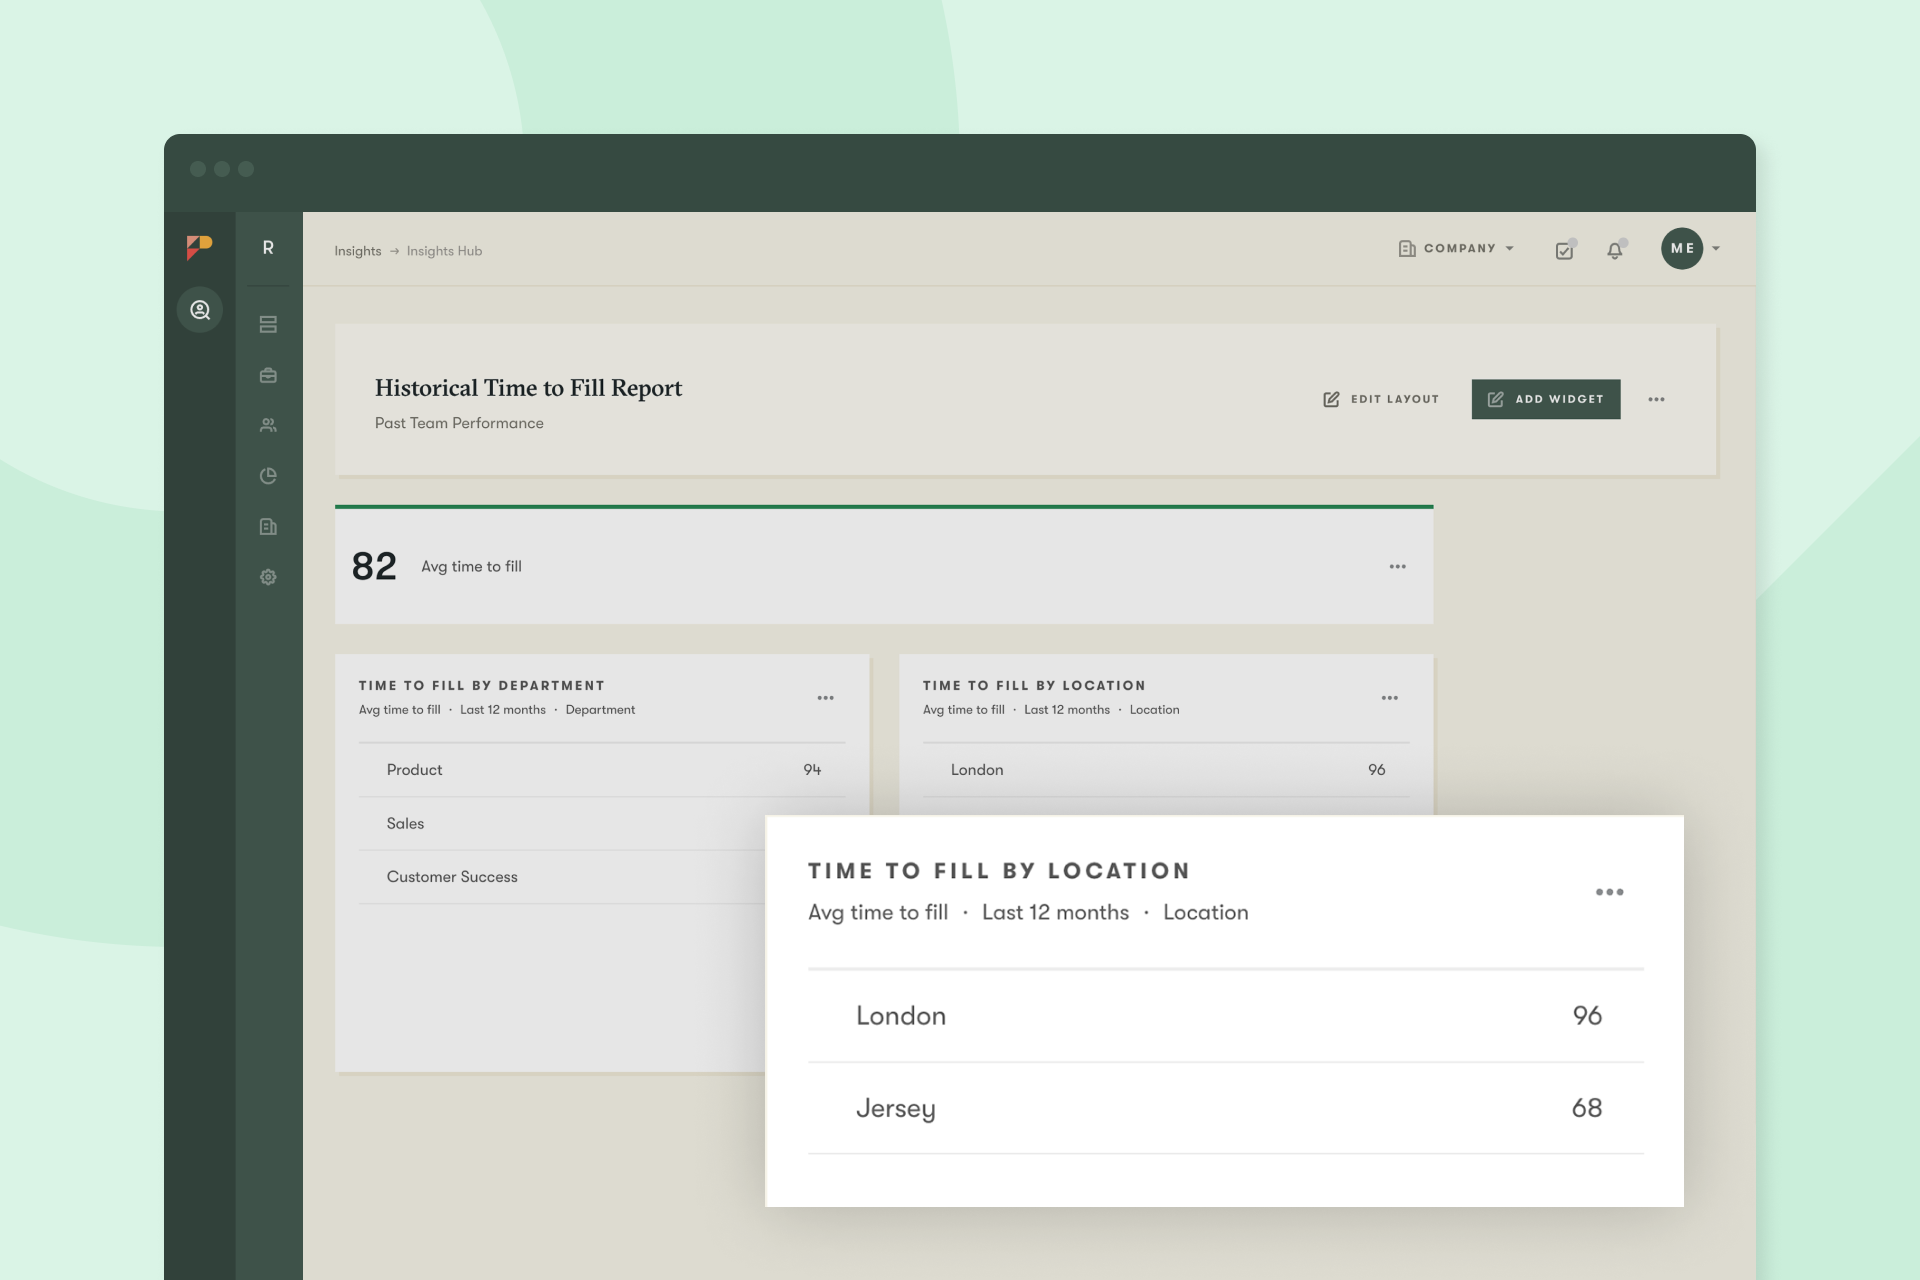The image size is (1920, 1280).
Task: Open Settings via the gear icon
Action: pyautogui.click(x=268, y=577)
